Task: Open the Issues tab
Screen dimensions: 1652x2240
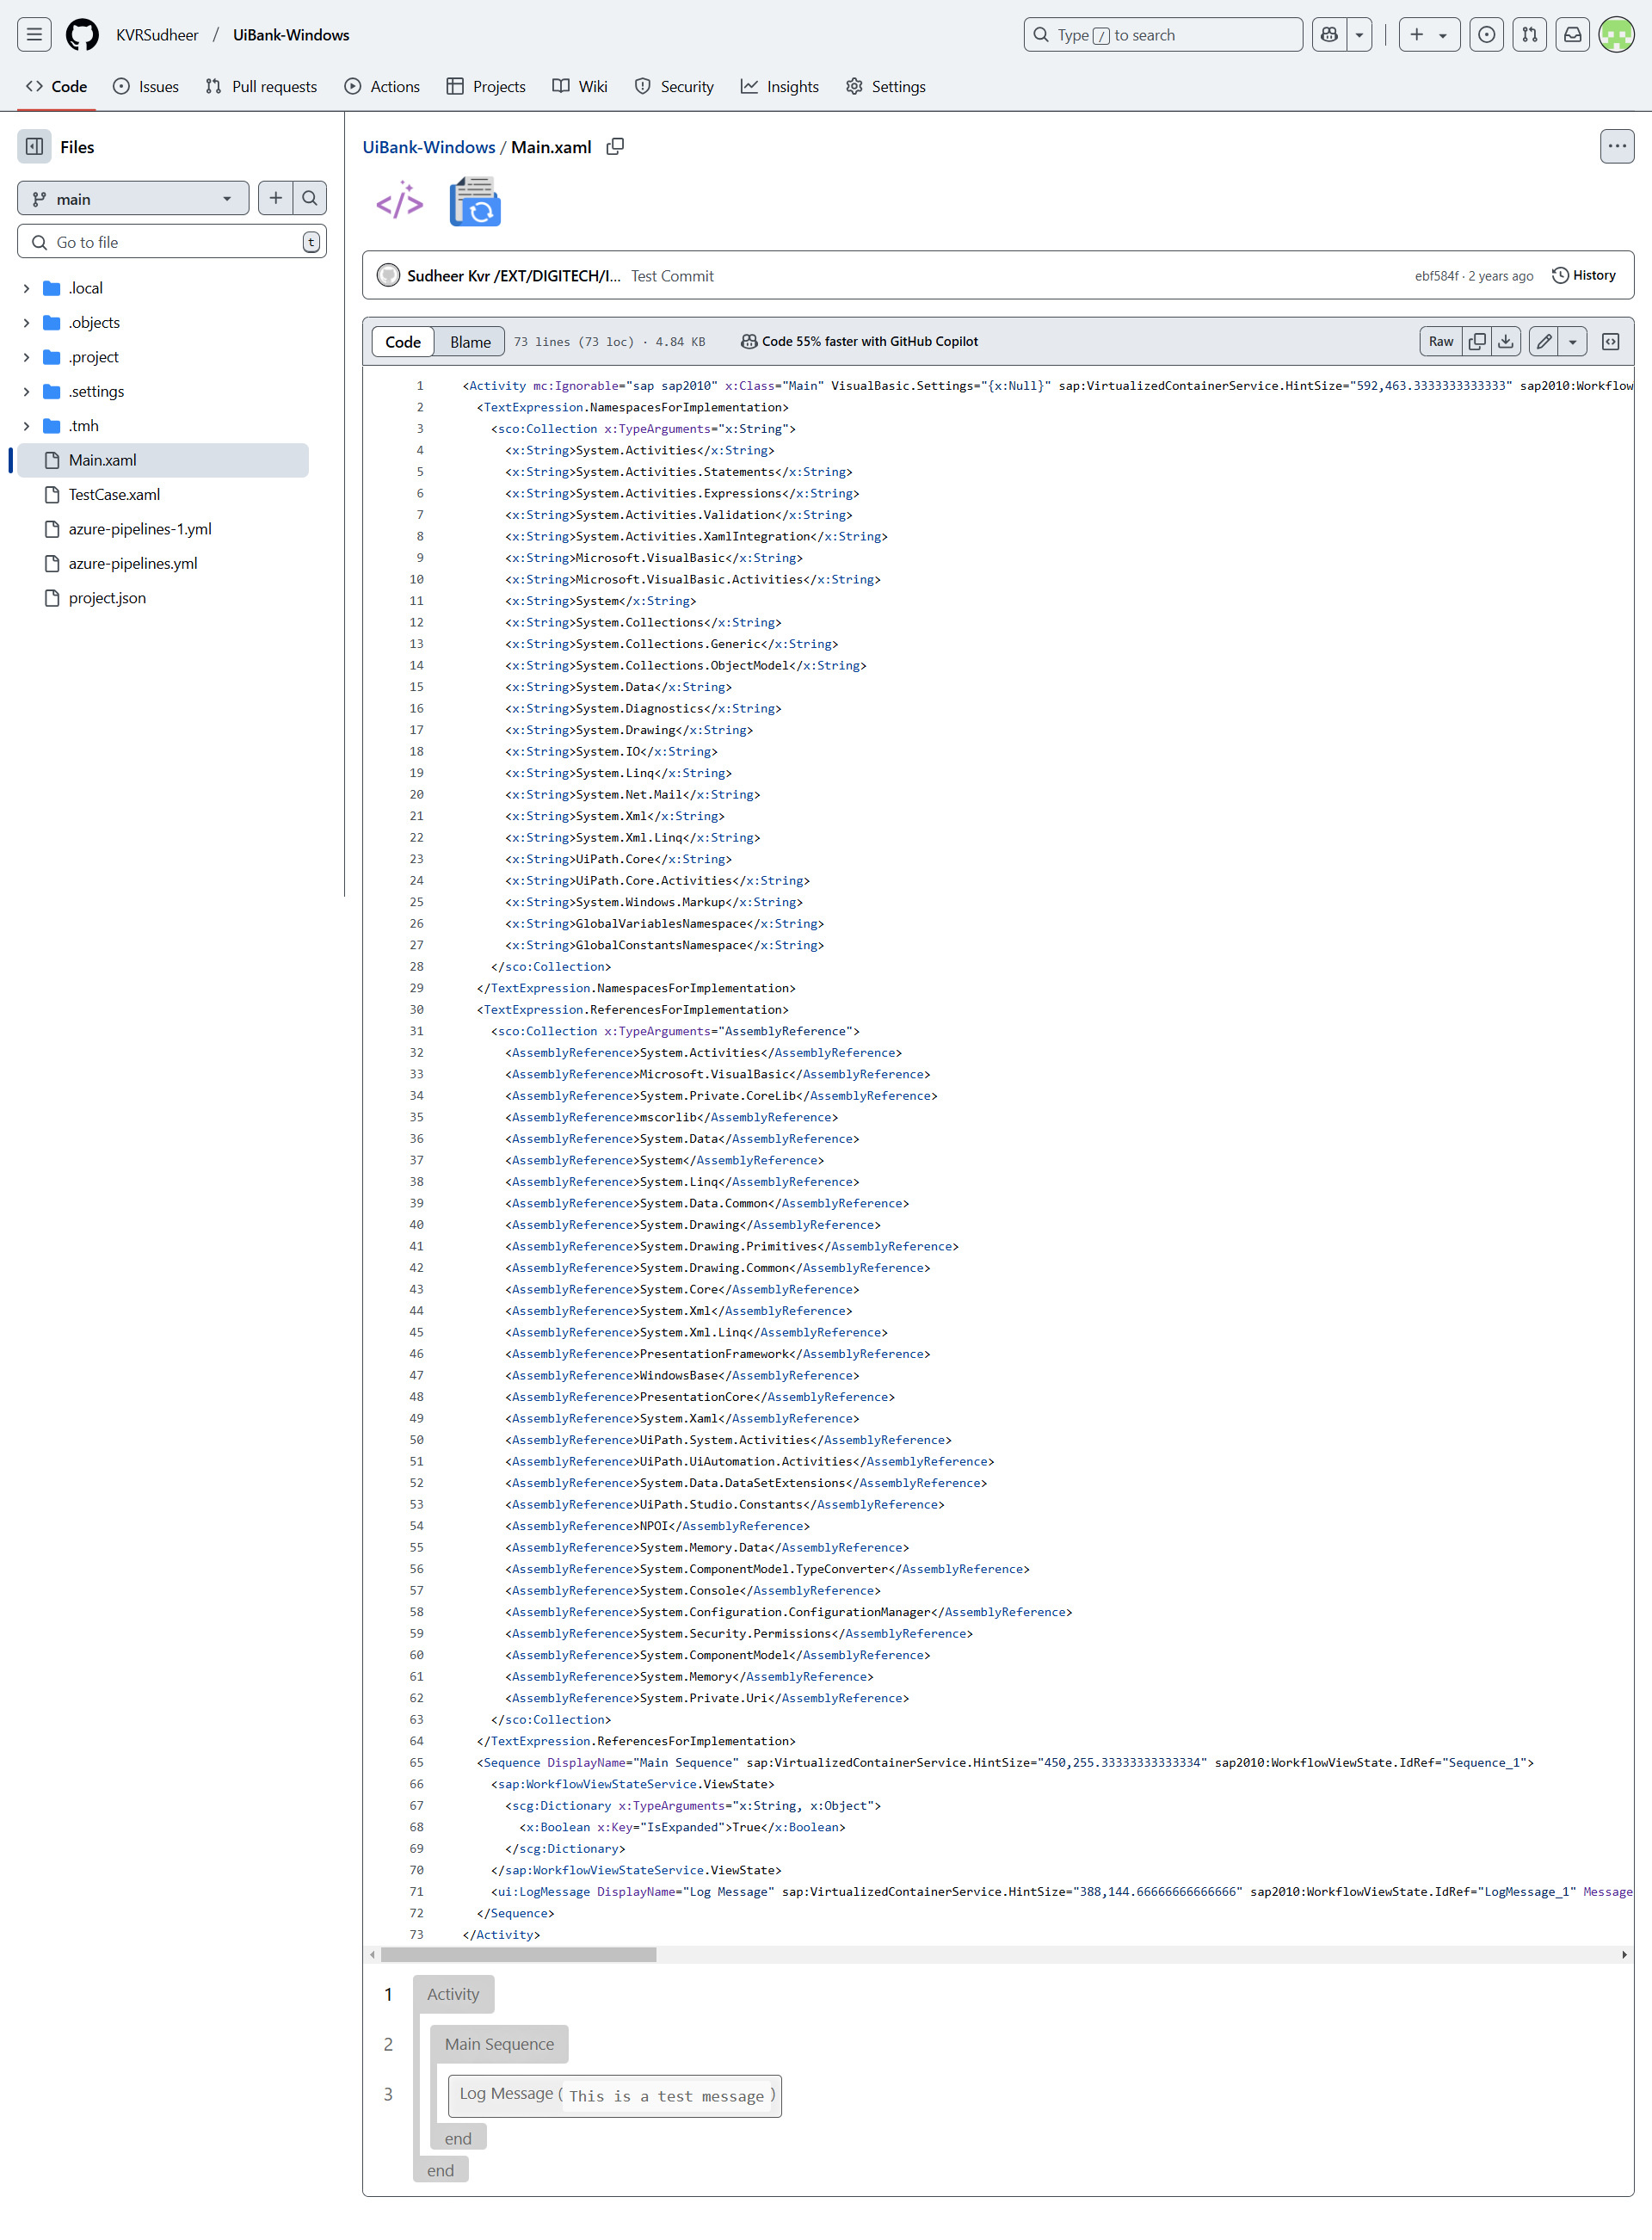Action: coord(146,87)
